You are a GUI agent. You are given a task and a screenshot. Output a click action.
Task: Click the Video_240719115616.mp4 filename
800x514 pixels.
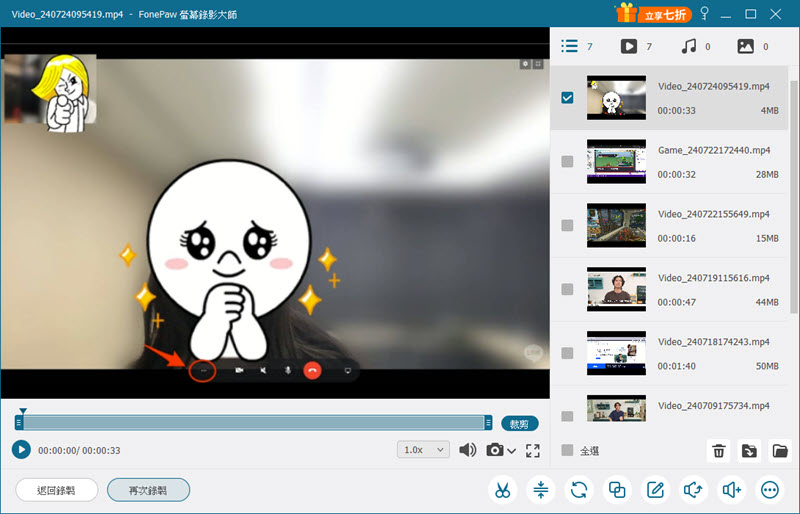tap(713, 278)
